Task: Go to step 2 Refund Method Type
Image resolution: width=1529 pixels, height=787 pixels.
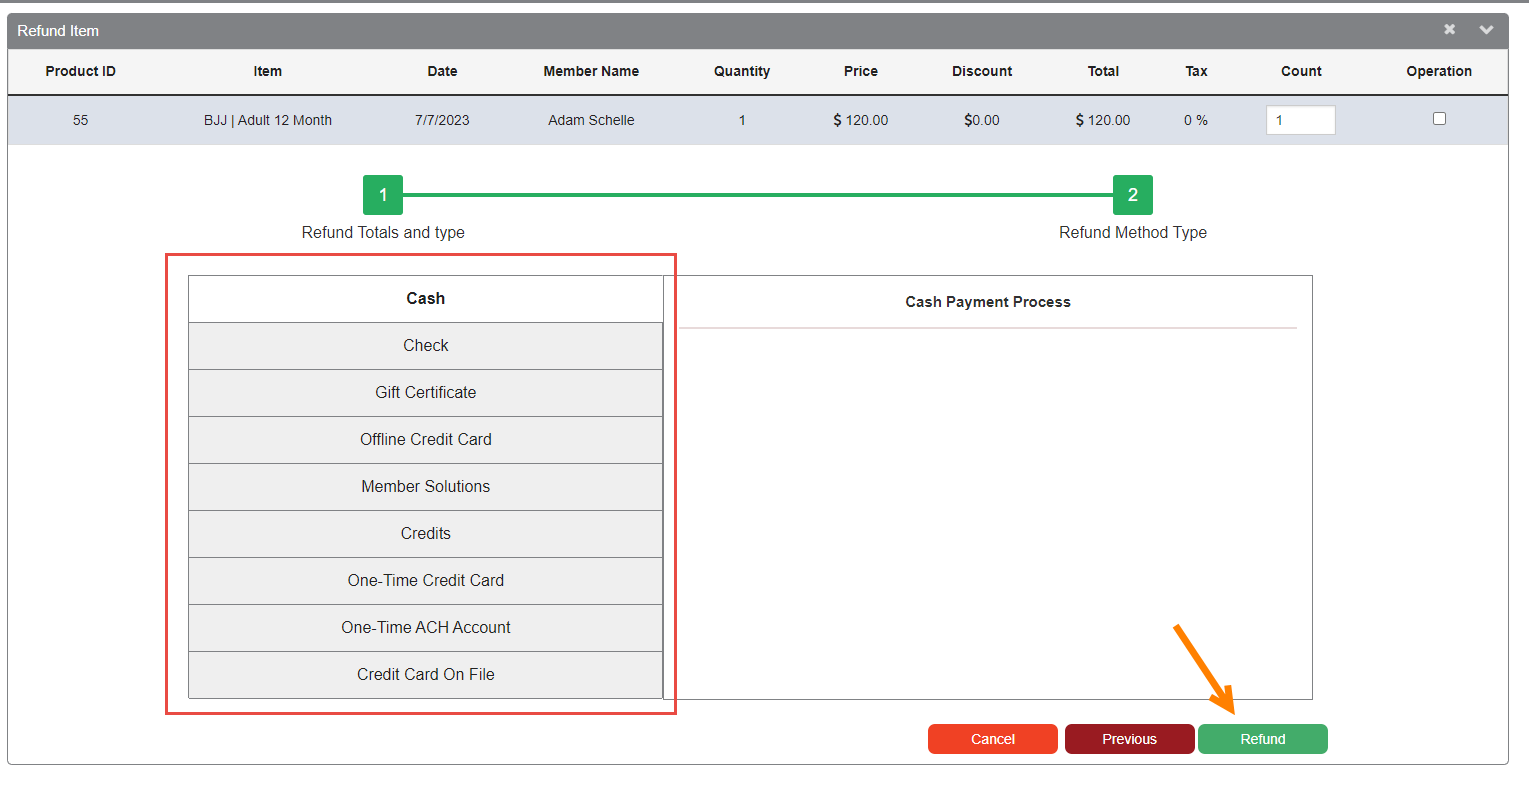Action: tap(1132, 195)
